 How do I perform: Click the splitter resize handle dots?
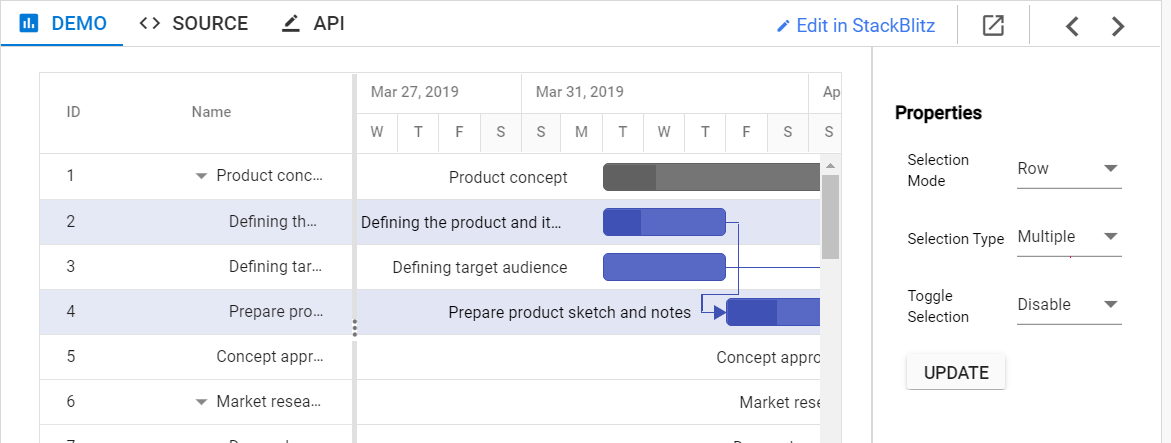point(355,327)
